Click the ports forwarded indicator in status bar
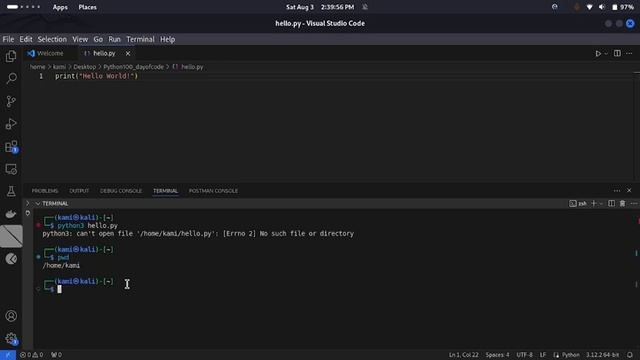 pos(56,355)
